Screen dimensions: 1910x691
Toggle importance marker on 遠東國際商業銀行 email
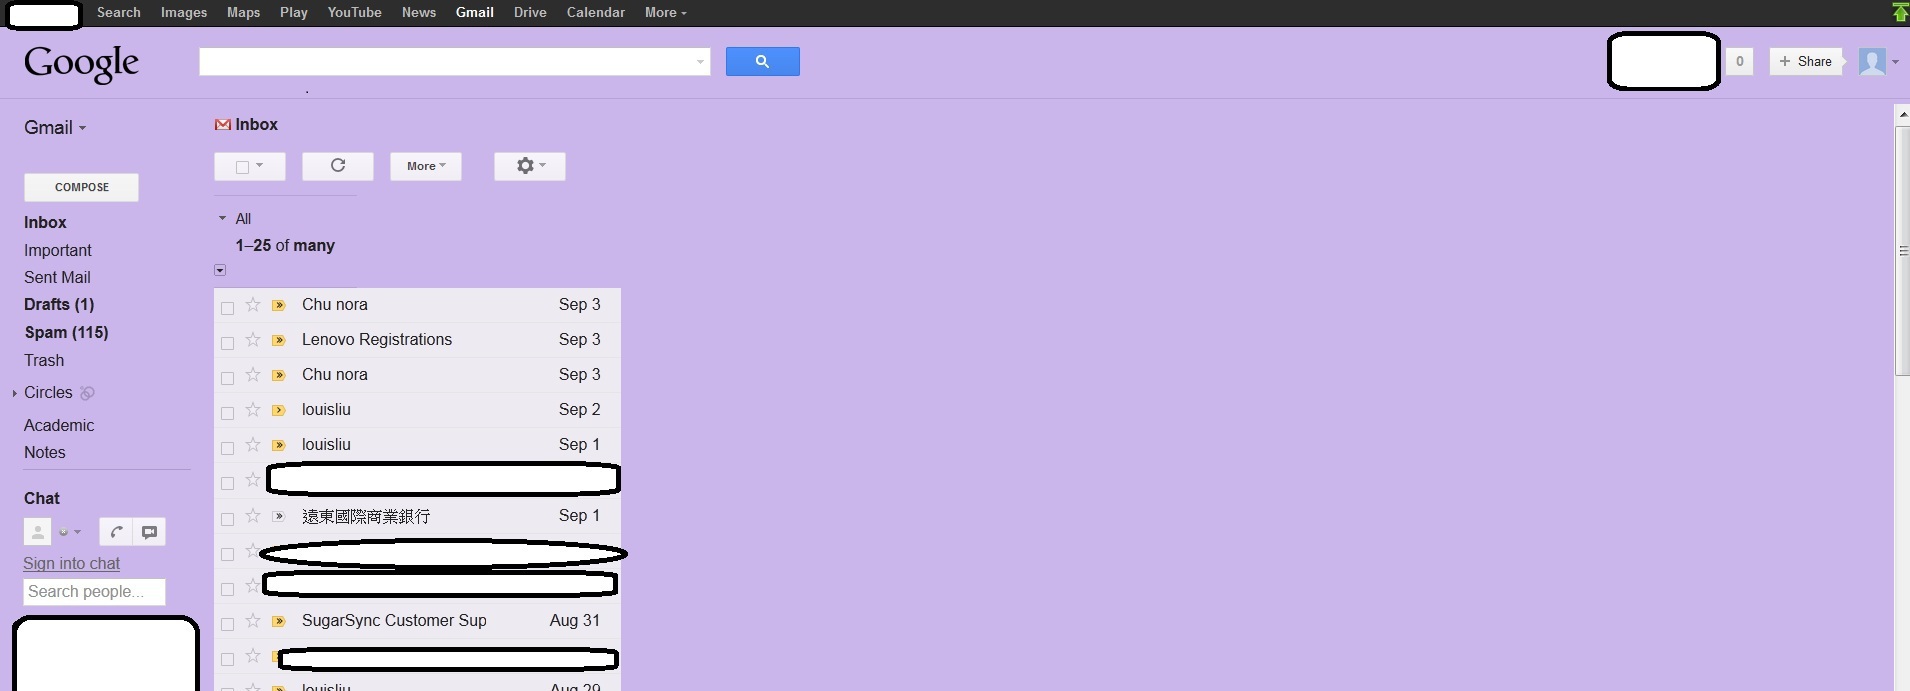pos(279,516)
